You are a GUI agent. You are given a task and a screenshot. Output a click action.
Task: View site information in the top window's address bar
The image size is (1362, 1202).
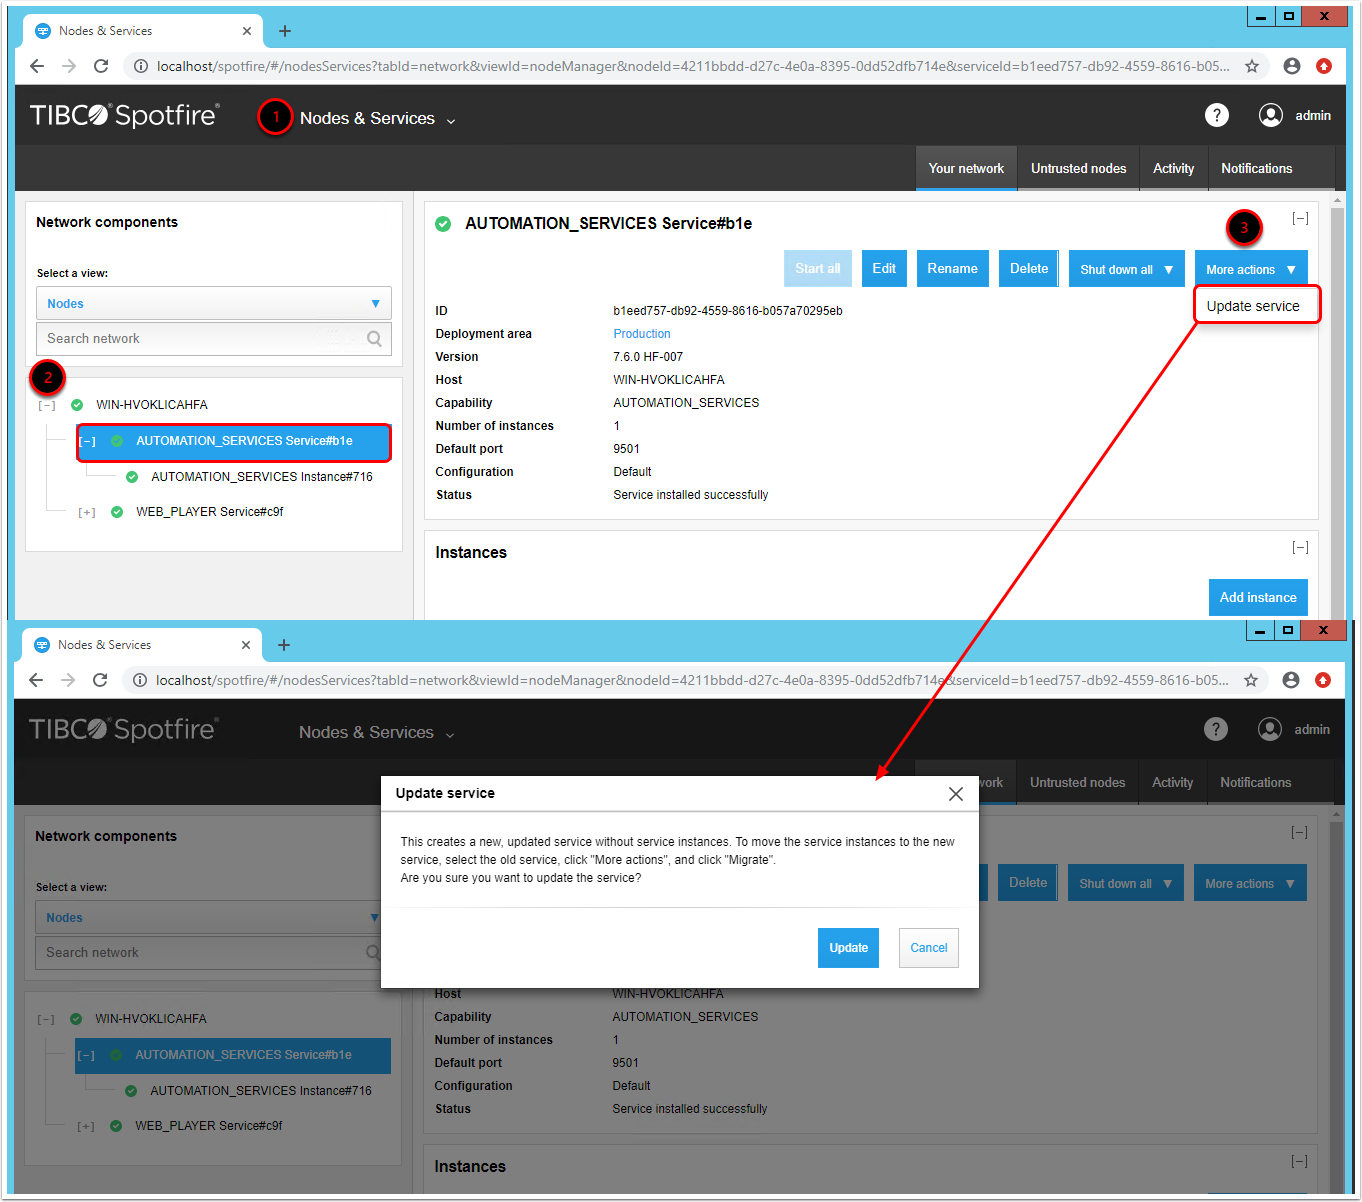(x=141, y=66)
